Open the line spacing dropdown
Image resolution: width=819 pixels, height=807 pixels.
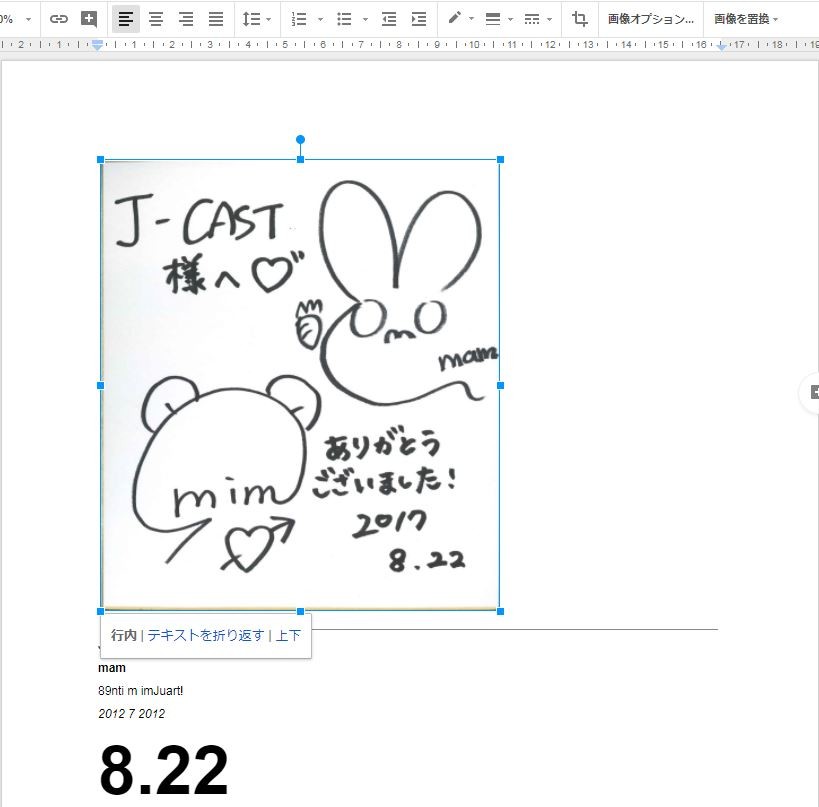click(256, 19)
